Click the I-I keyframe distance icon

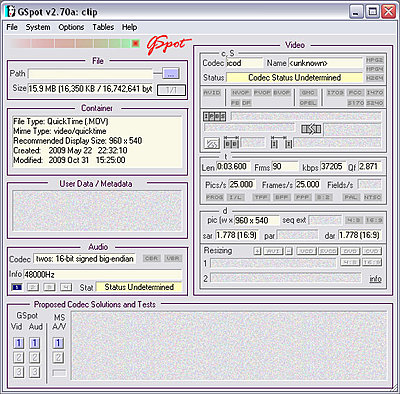[281, 143]
